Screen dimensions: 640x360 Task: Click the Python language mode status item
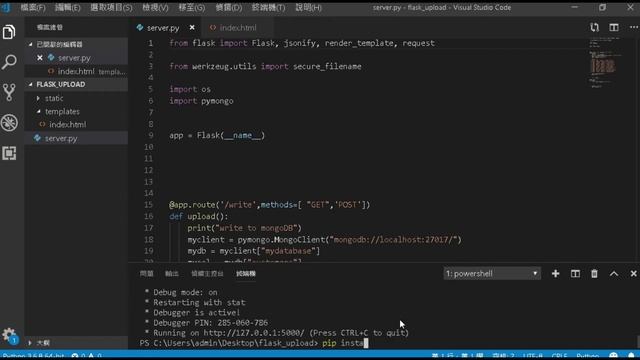587,356
